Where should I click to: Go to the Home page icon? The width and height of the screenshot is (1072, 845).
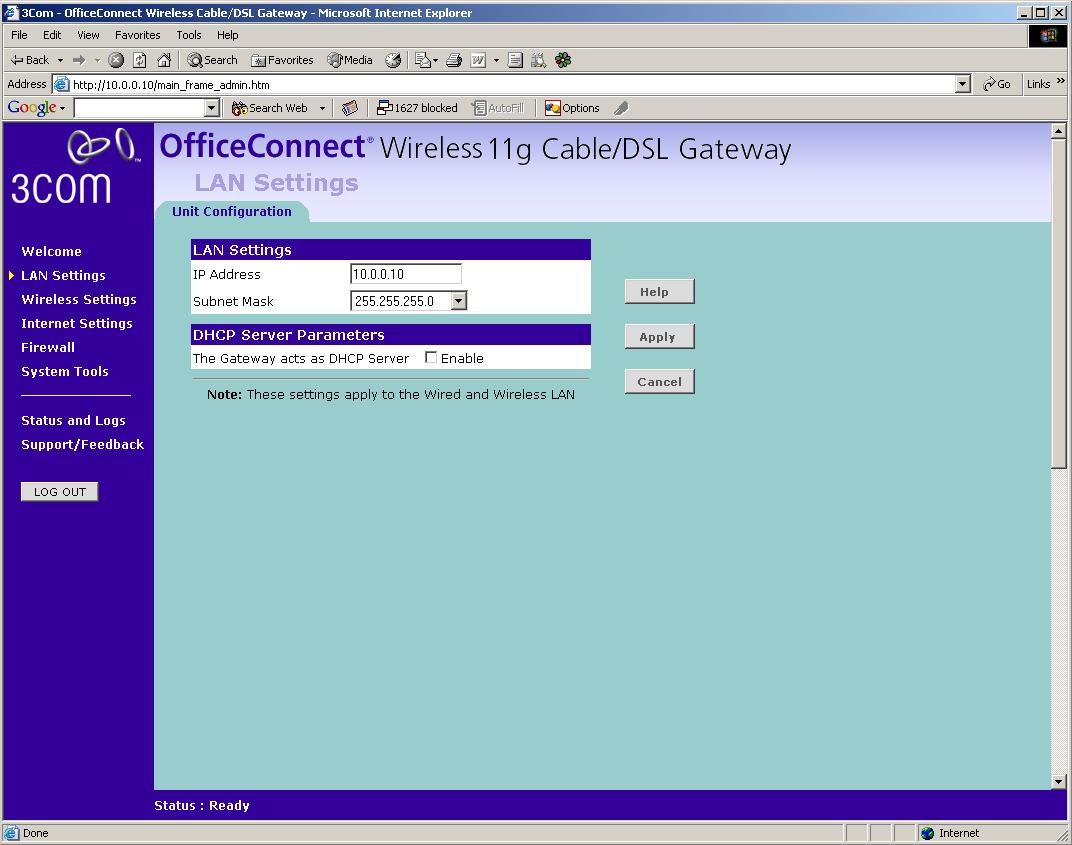pyautogui.click(x=164, y=60)
